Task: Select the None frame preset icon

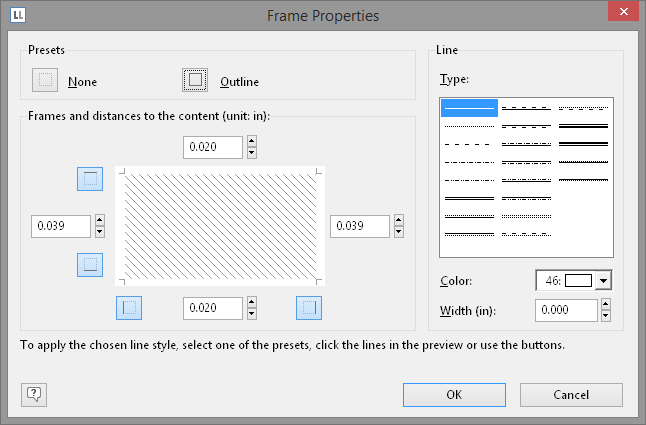Action: pyautogui.click(x=45, y=81)
